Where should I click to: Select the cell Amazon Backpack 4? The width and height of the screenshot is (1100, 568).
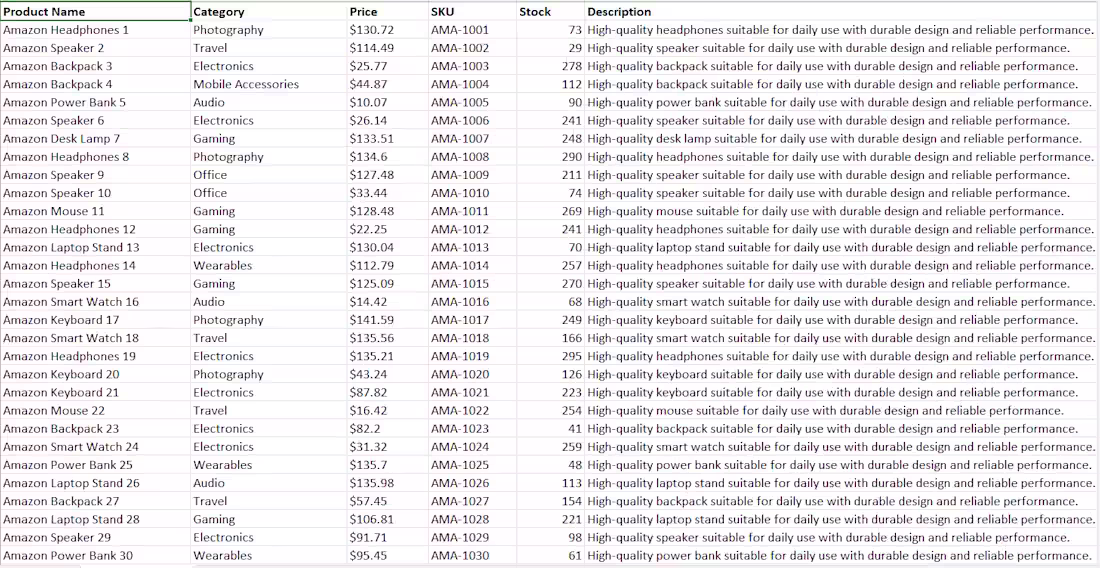[95, 85]
